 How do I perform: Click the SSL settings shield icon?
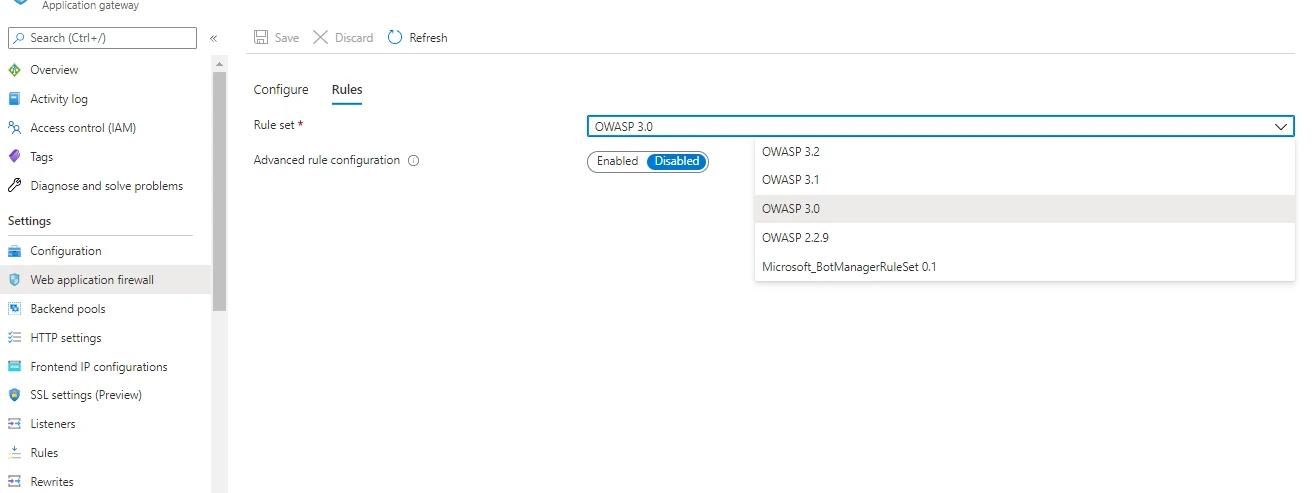tap(14, 395)
